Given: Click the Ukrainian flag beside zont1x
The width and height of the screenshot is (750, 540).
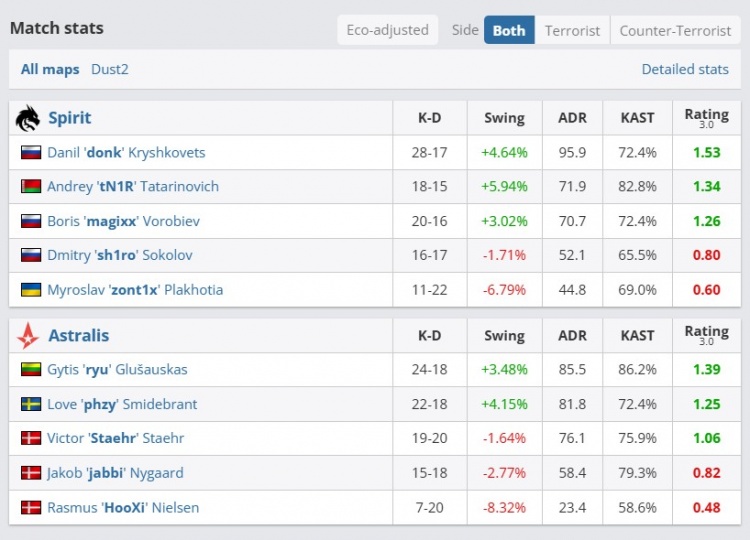Looking at the screenshot, I should tap(31, 290).
